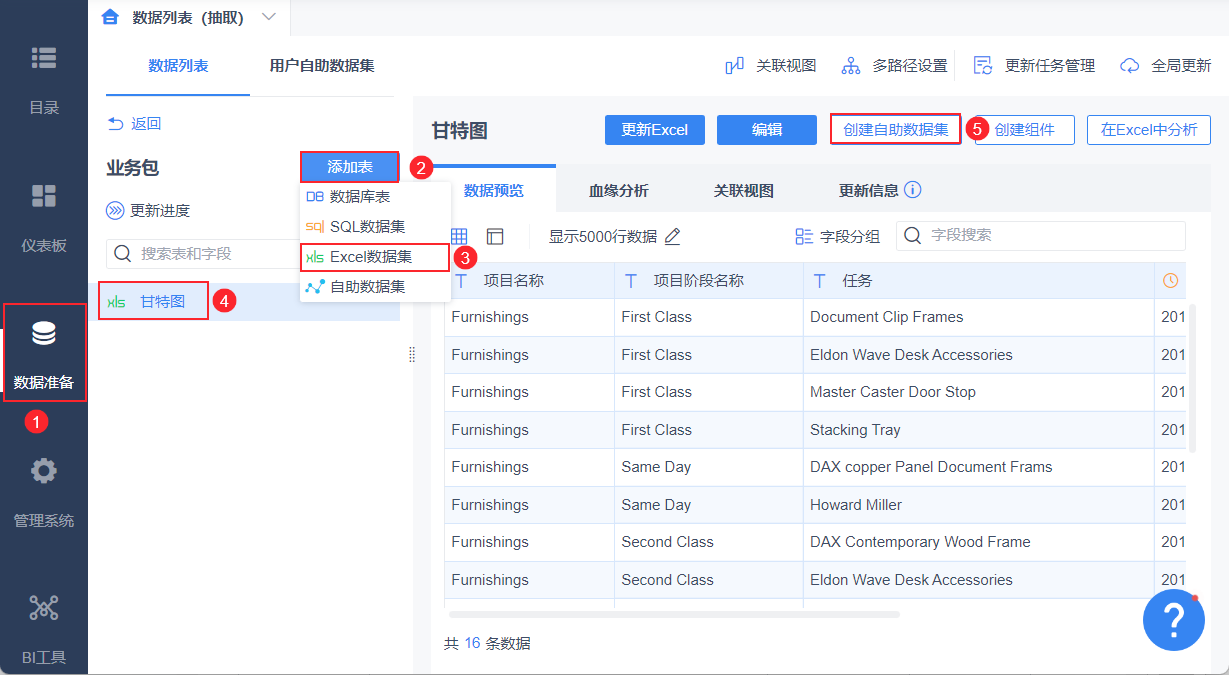Viewport: 1229px width, 675px height.
Task: Choose 数据库表 from the add table menu
Action: point(375,198)
